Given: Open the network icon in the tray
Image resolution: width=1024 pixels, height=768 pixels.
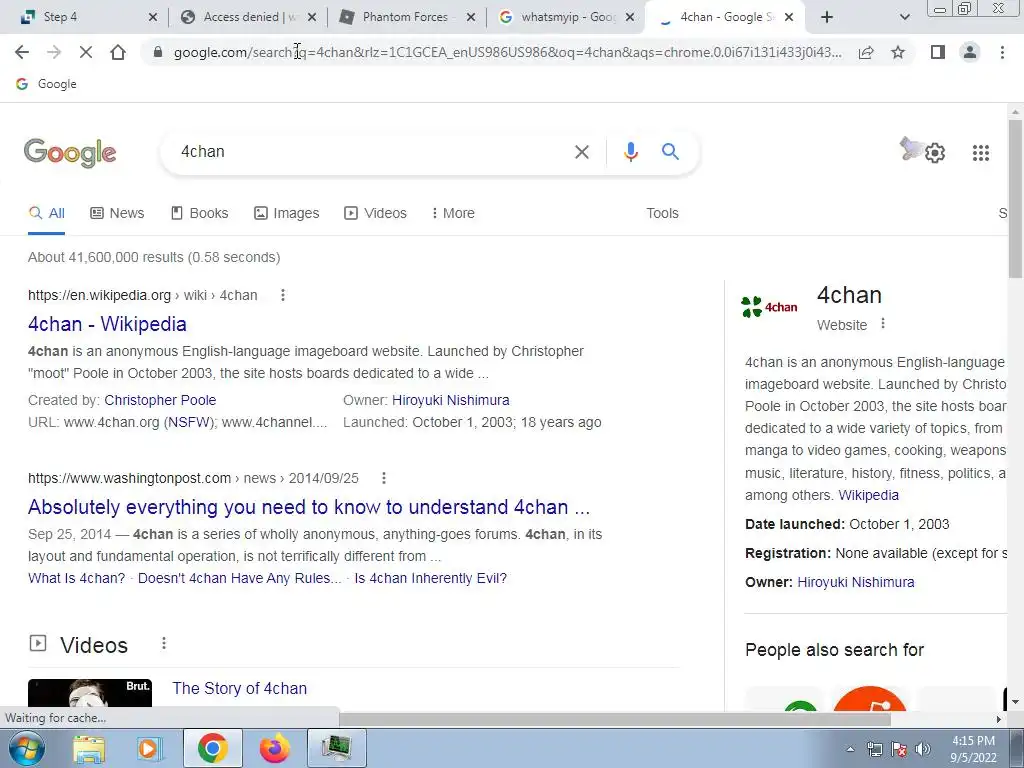Looking at the screenshot, I should point(874,749).
